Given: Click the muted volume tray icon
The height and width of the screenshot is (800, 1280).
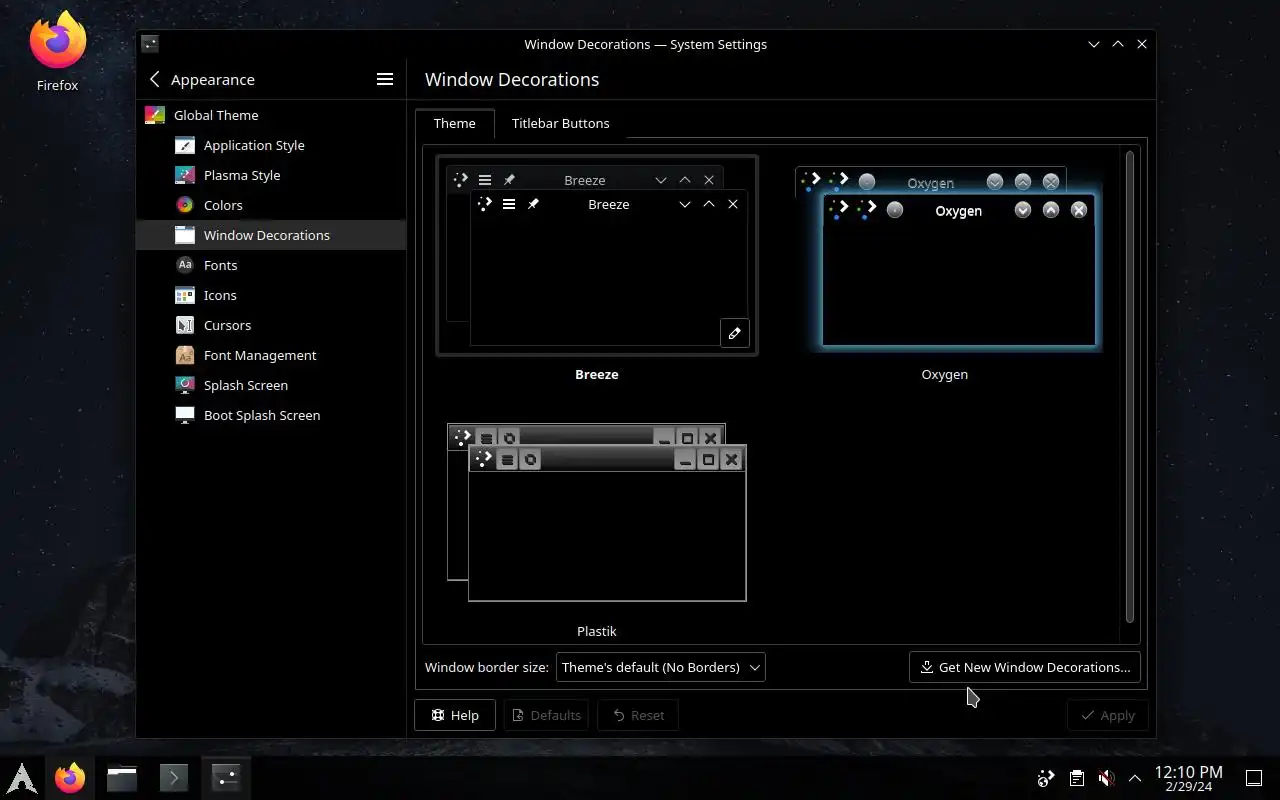Looking at the screenshot, I should coord(1106,778).
